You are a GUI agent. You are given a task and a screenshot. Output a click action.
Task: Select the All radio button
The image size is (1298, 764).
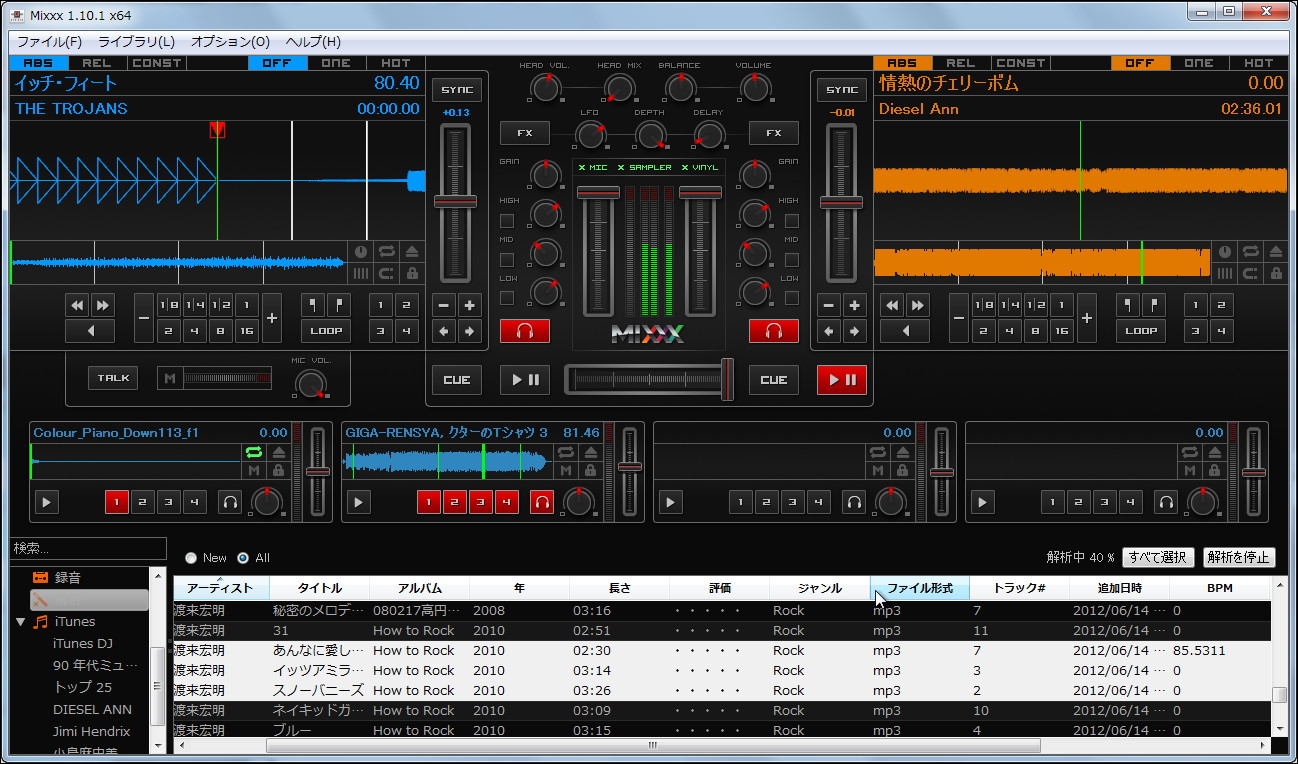pyautogui.click(x=243, y=558)
